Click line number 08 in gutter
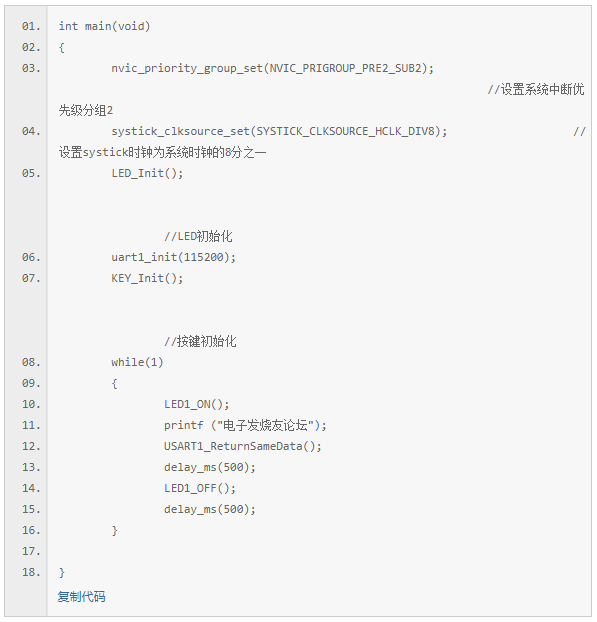This screenshot has width=597, height=622. (31, 363)
